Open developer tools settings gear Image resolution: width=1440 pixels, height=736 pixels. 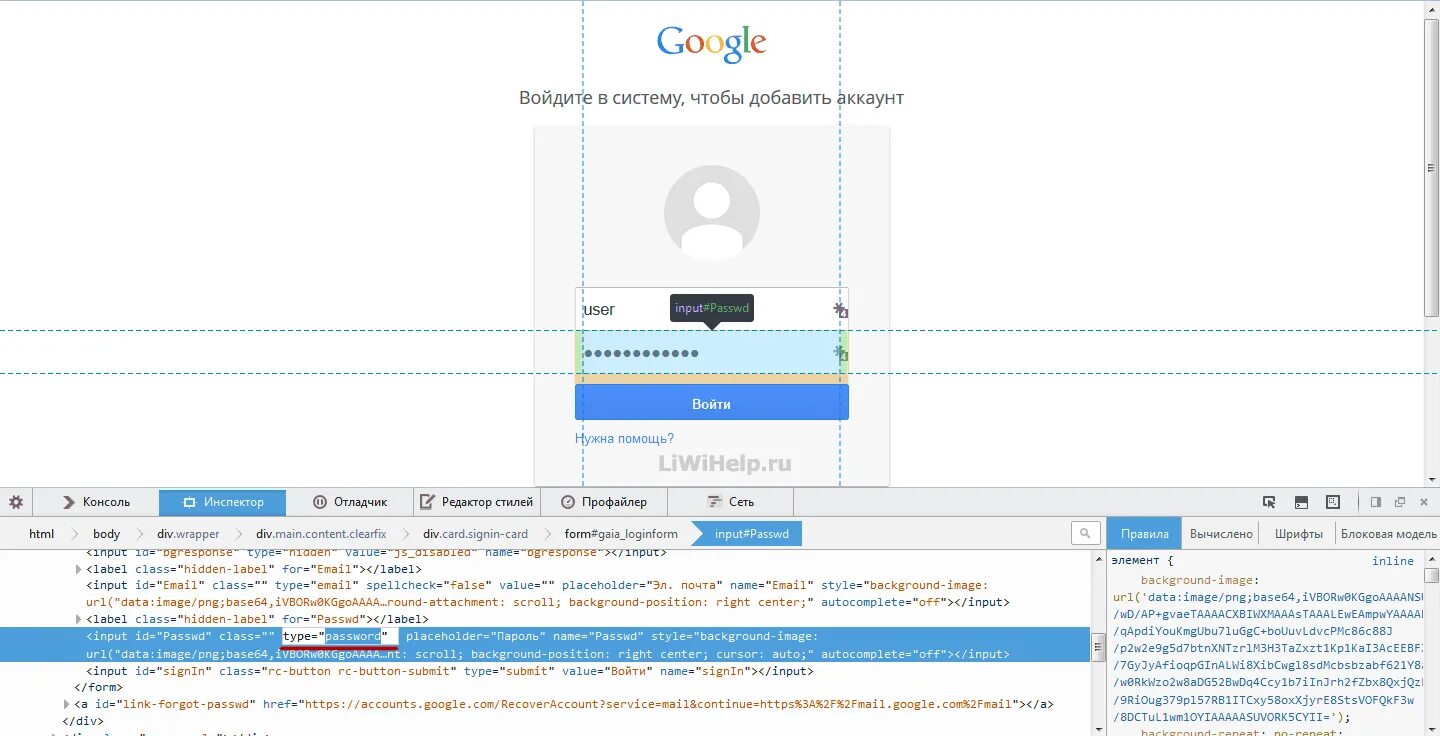coord(16,502)
